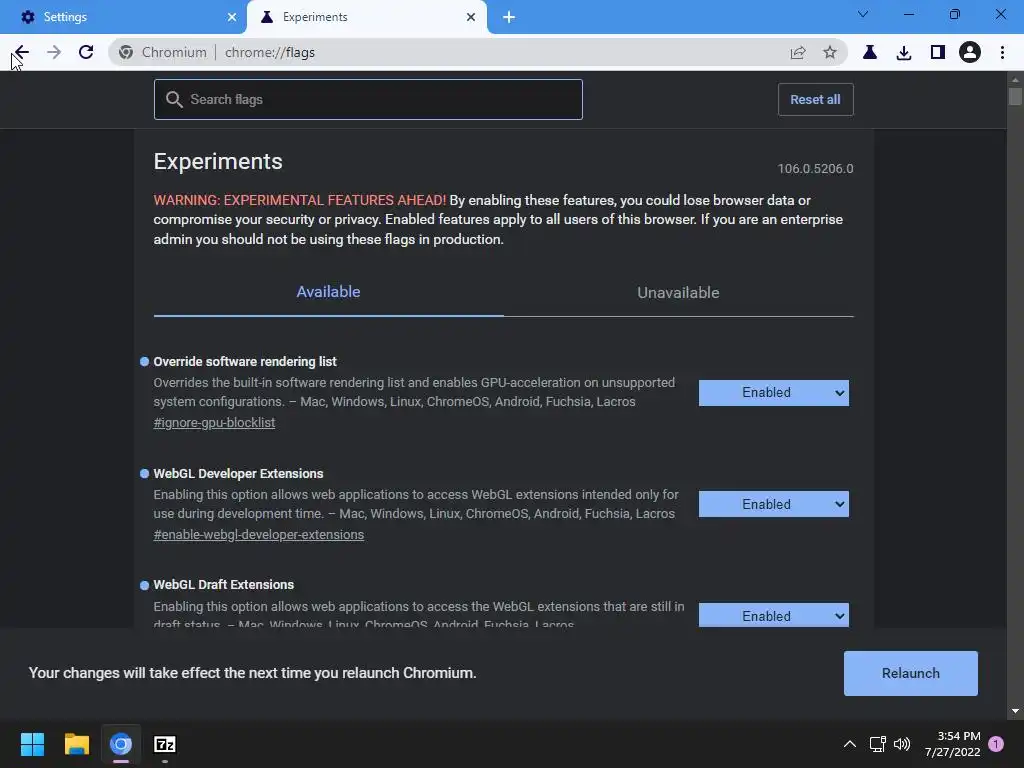The height and width of the screenshot is (768, 1024).
Task: Open the Experiments flask toolbar icon
Action: (870, 52)
